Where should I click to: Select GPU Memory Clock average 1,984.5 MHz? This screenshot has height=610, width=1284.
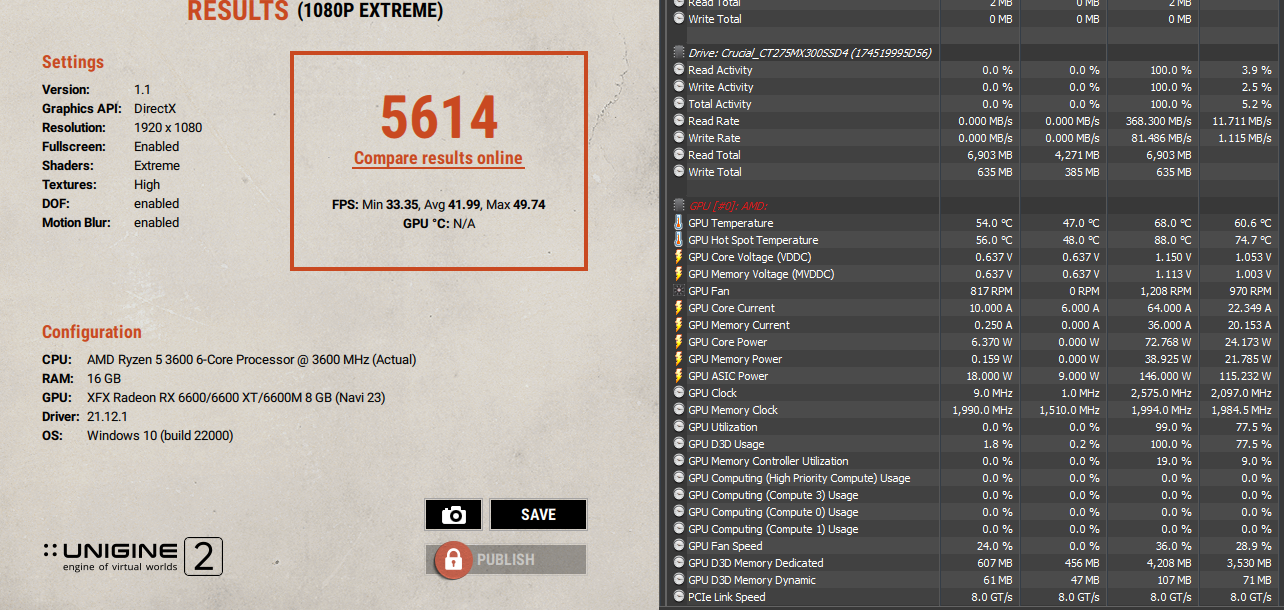1241,410
